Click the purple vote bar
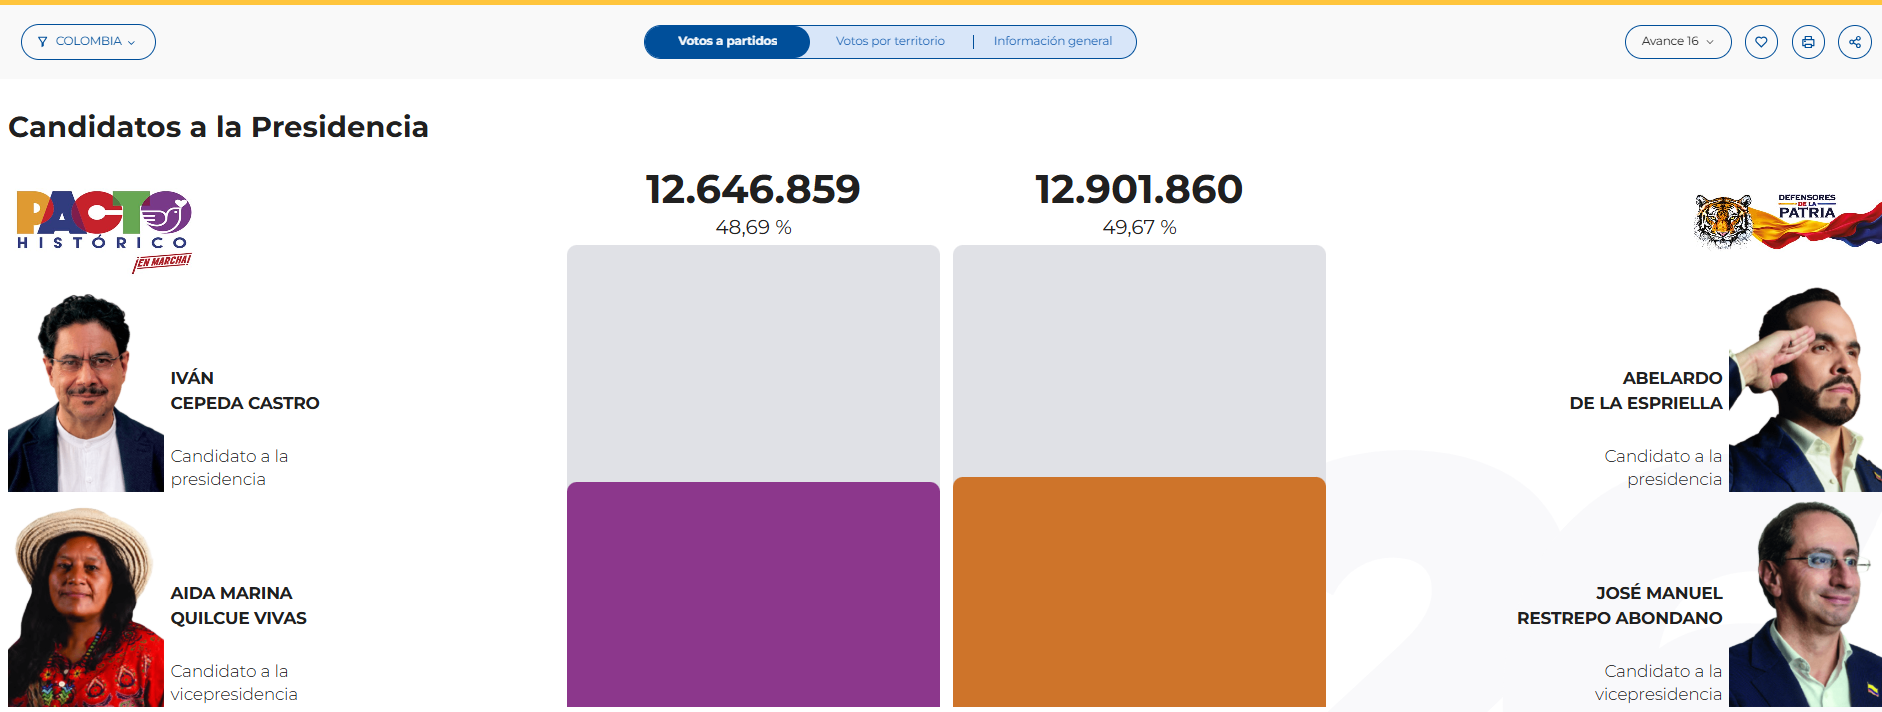 tap(753, 595)
